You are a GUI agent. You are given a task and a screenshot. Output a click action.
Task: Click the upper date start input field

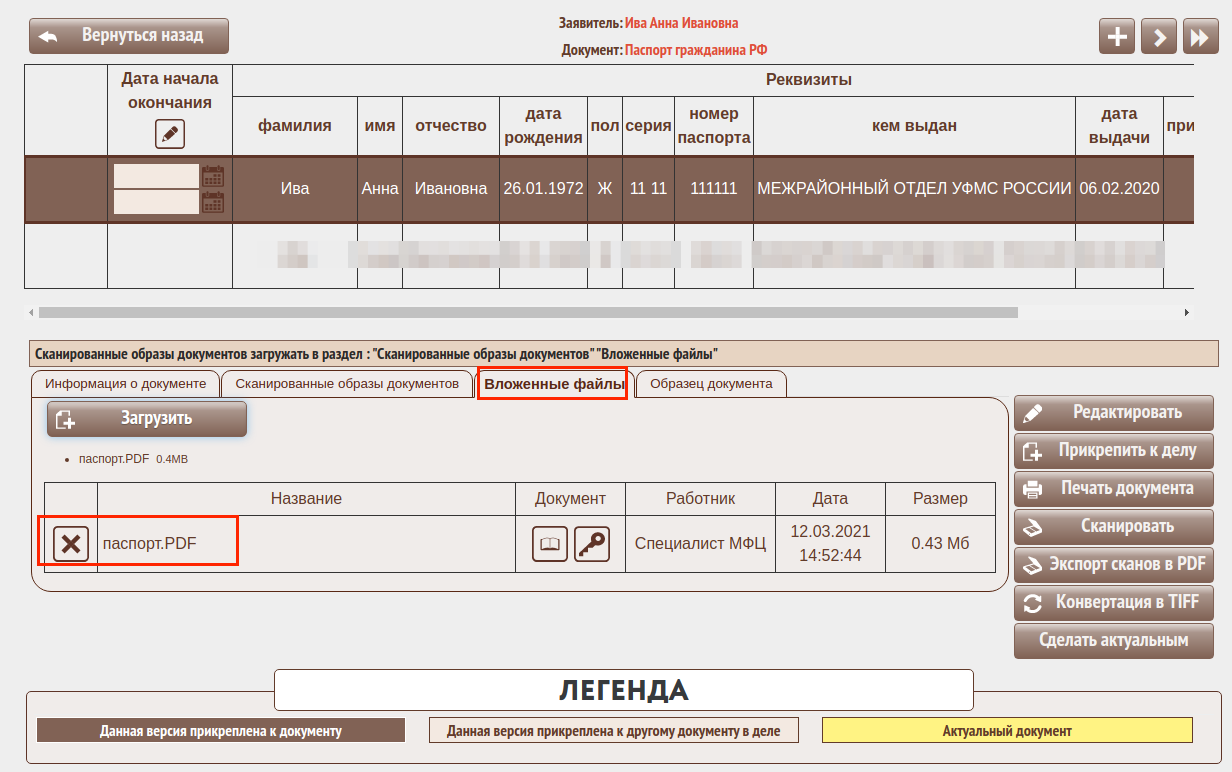[x=156, y=176]
